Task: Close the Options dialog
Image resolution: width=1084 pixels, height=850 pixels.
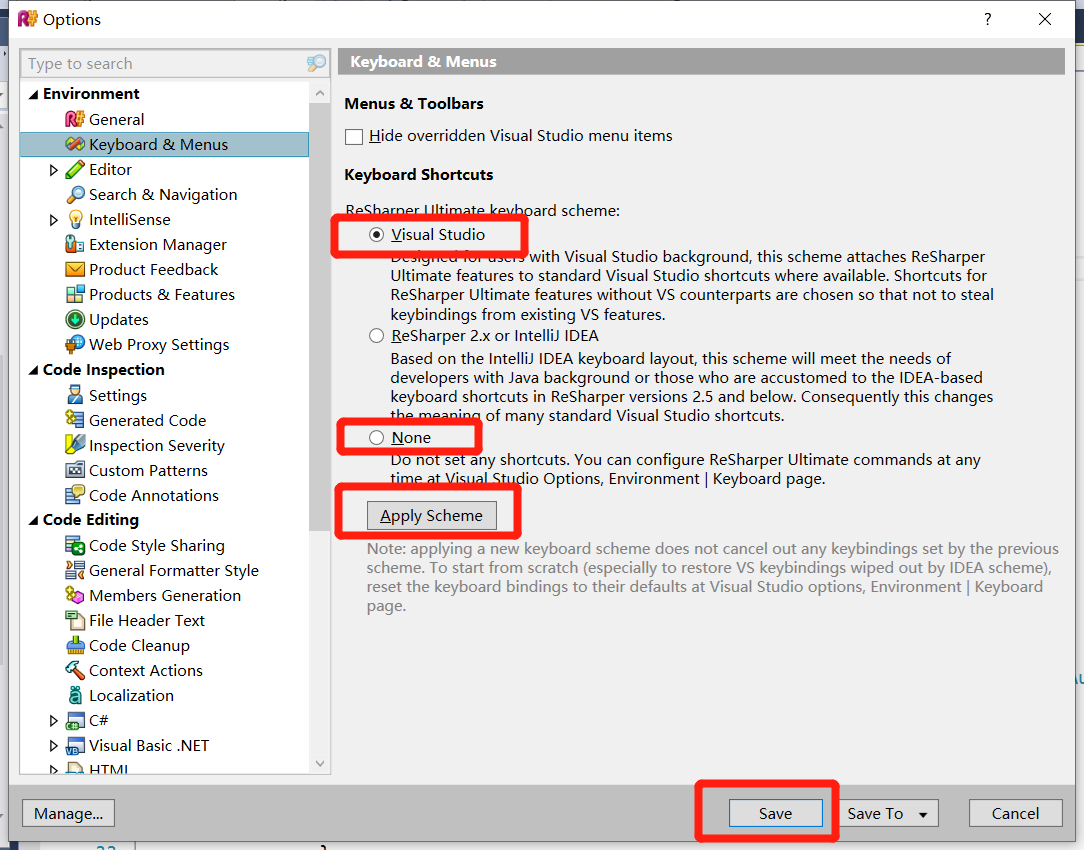Action: point(1045,19)
